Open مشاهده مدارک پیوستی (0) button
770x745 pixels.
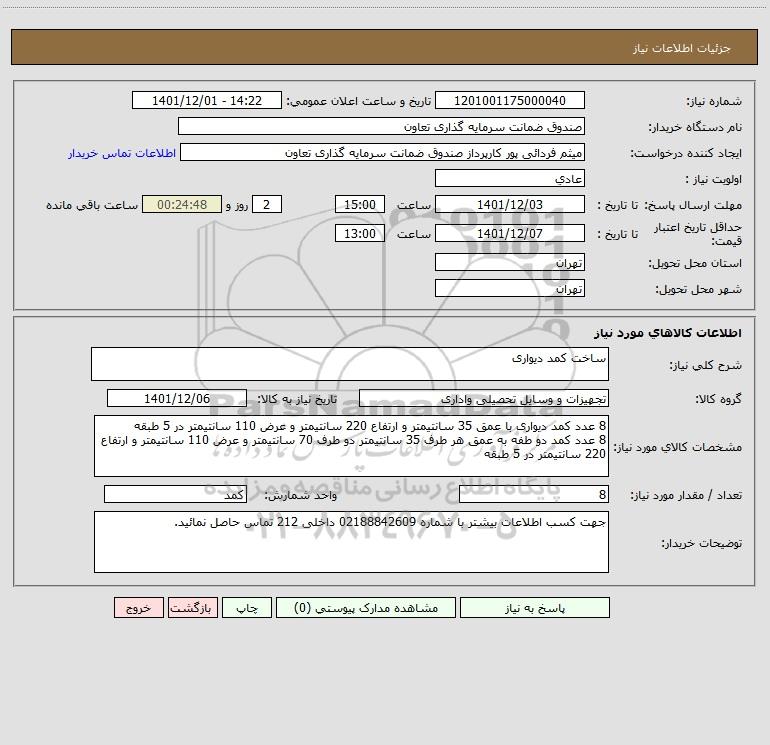pyautogui.click(x=366, y=608)
